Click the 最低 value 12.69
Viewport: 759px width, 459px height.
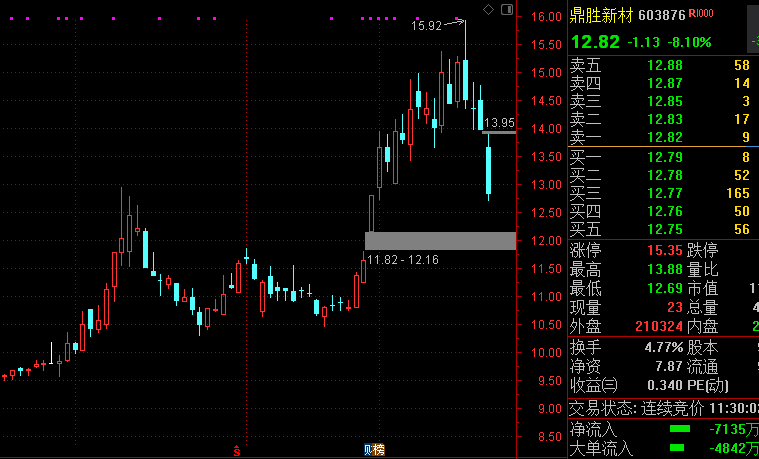[665, 289]
